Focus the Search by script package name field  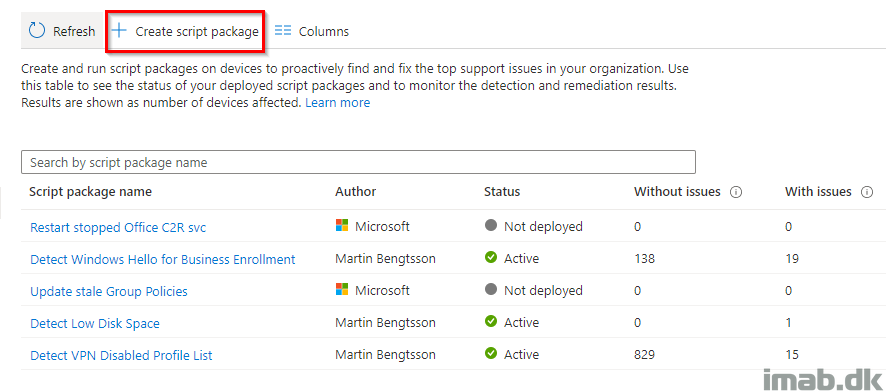click(x=358, y=162)
